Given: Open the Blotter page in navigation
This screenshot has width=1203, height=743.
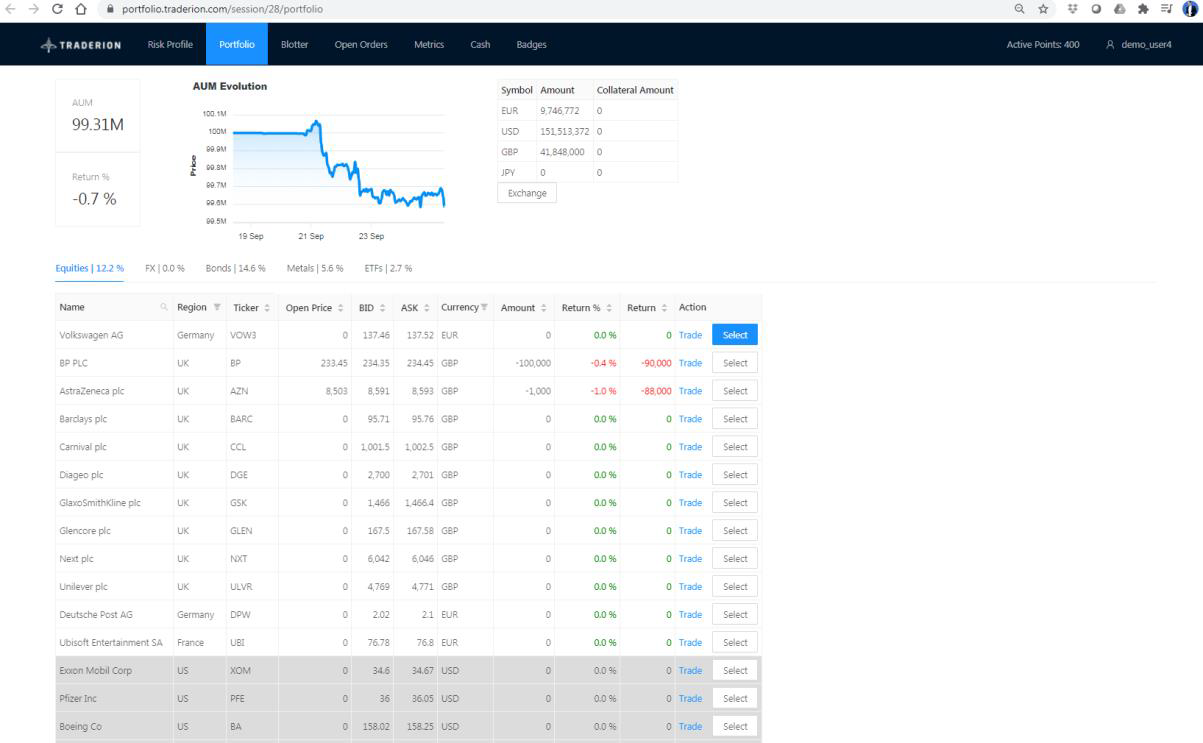Looking at the screenshot, I should point(294,45).
